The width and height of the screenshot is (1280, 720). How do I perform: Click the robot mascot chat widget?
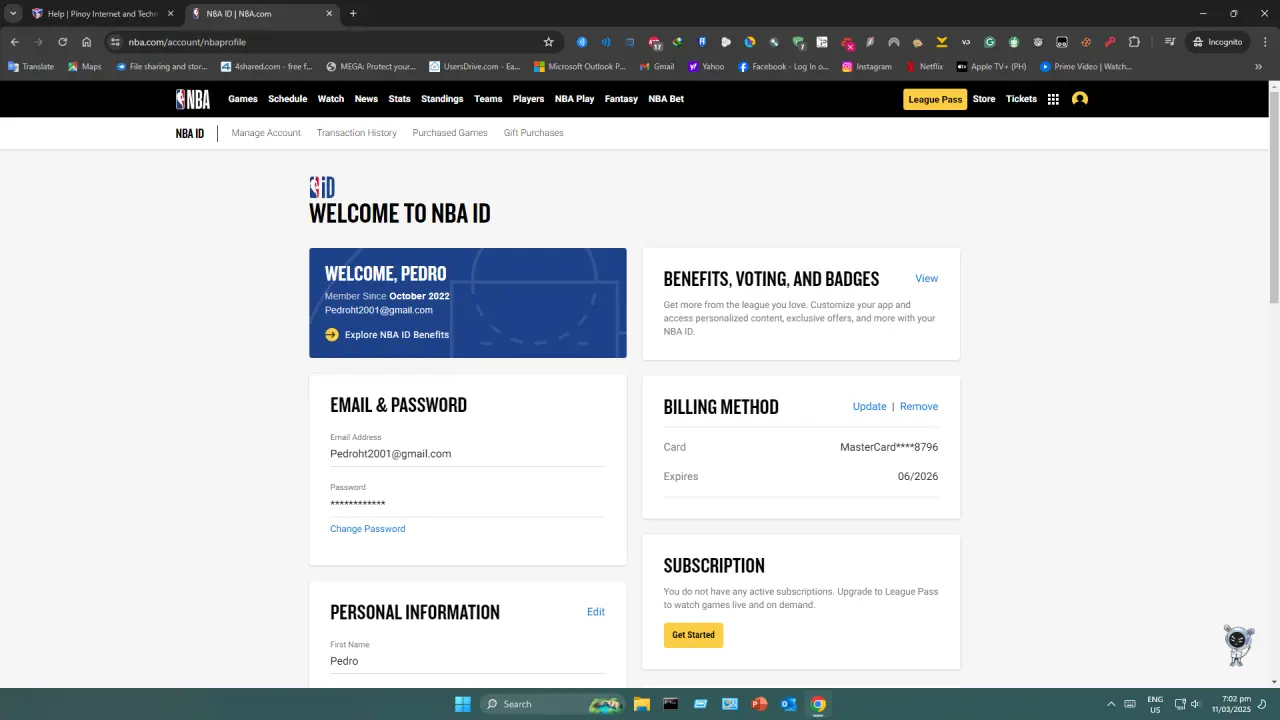tap(1238, 645)
